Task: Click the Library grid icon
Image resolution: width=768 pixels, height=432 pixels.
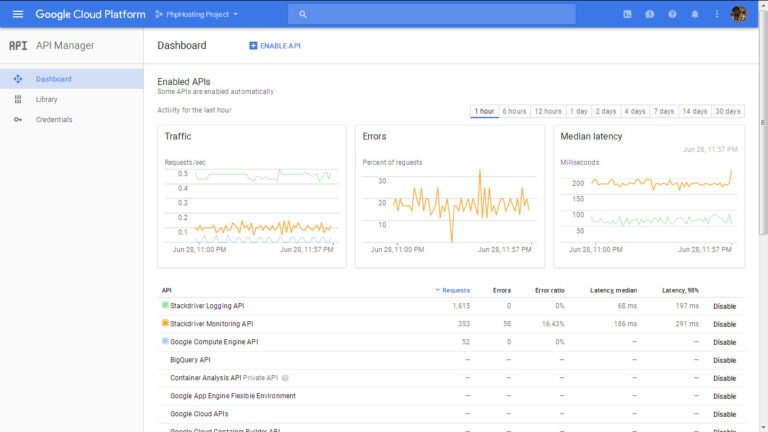Action: click(x=18, y=99)
